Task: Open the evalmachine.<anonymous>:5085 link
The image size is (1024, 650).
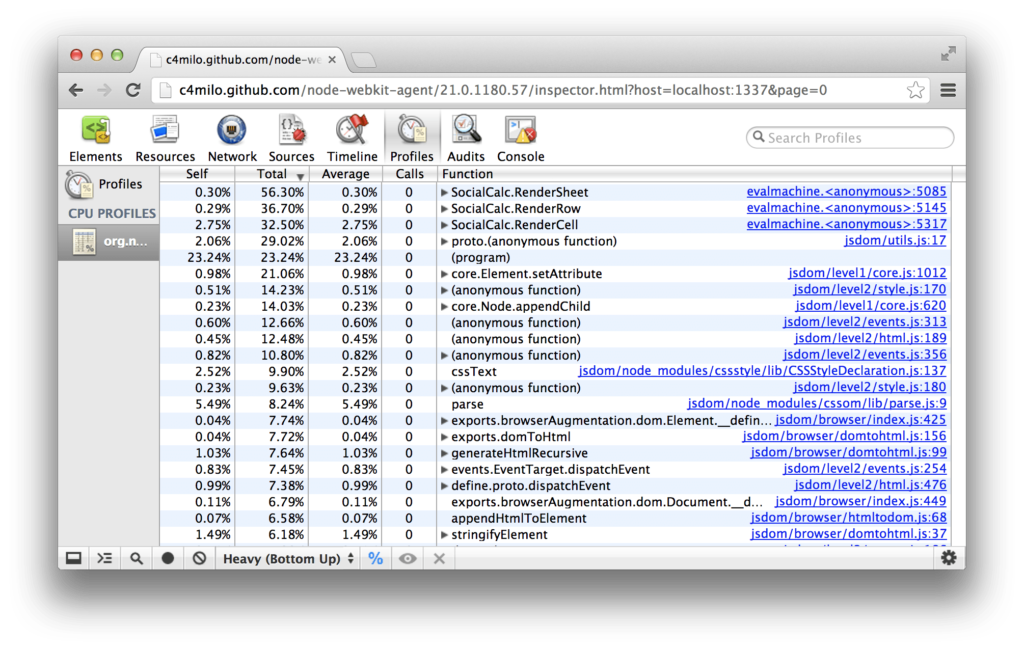Action: [847, 192]
